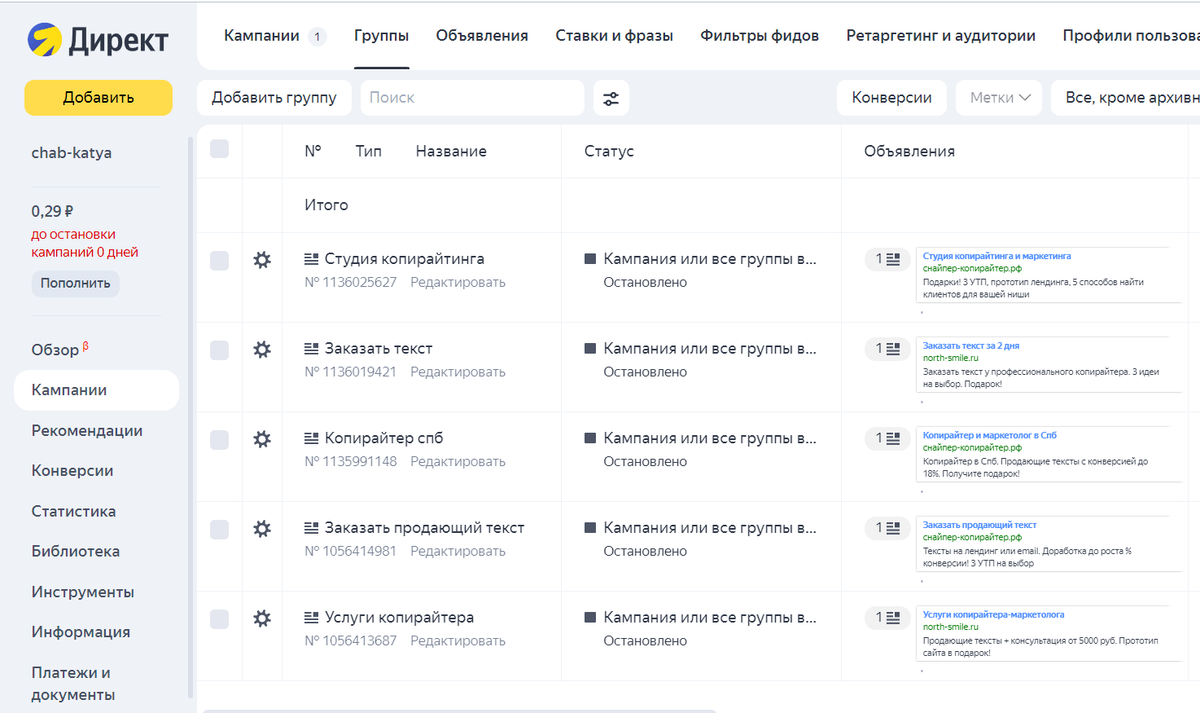Image resolution: width=1200 pixels, height=713 pixels.
Task: Focus the Поиск search field
Action: coord(472,98)
